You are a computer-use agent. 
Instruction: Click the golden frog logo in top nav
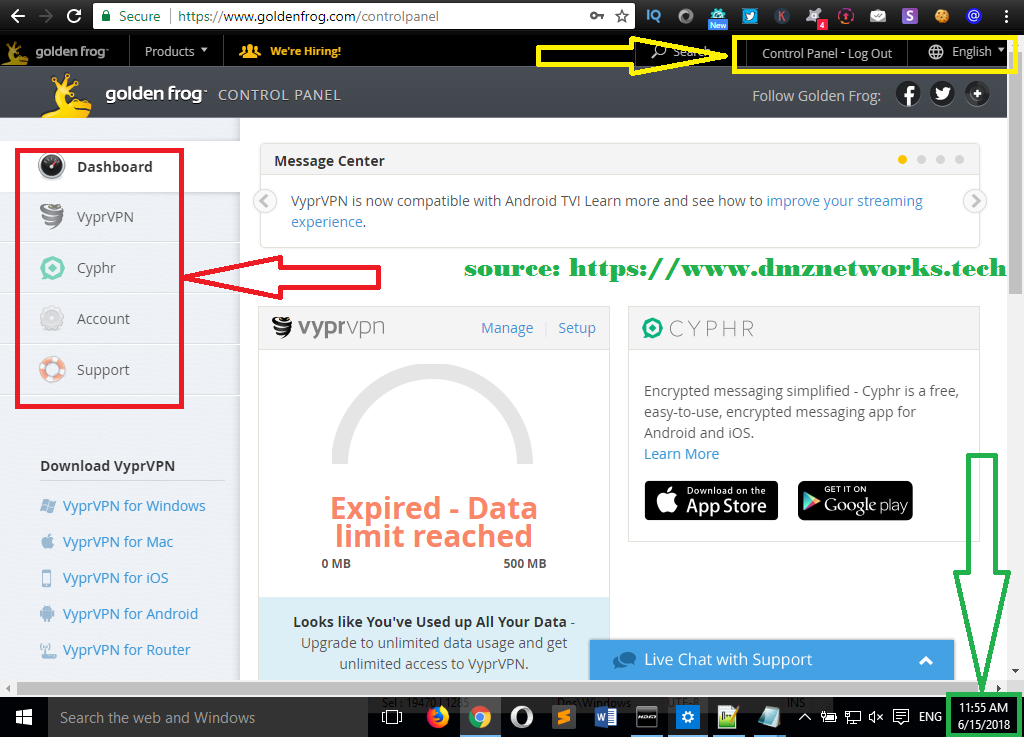pos(55,51)
